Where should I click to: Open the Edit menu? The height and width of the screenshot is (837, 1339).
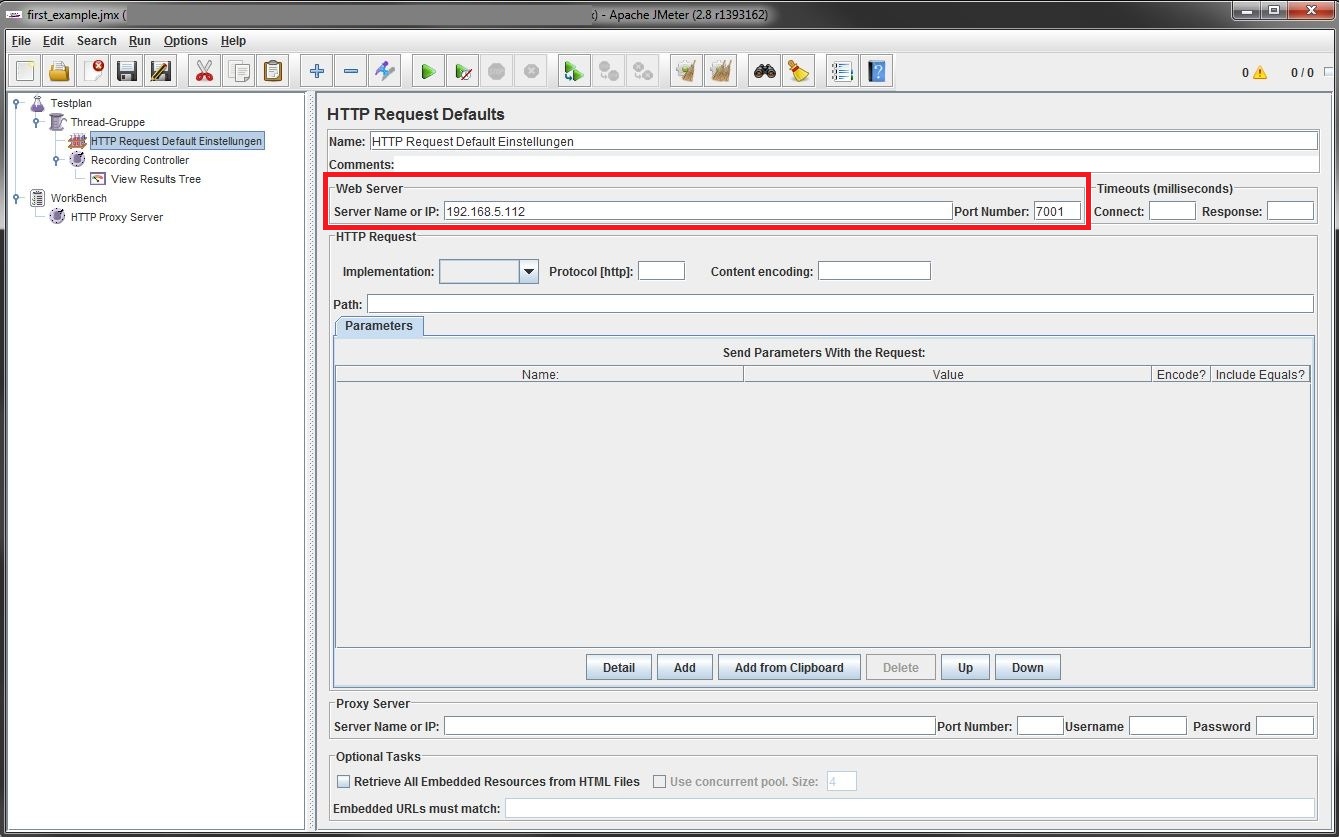(x=53, y=41)
